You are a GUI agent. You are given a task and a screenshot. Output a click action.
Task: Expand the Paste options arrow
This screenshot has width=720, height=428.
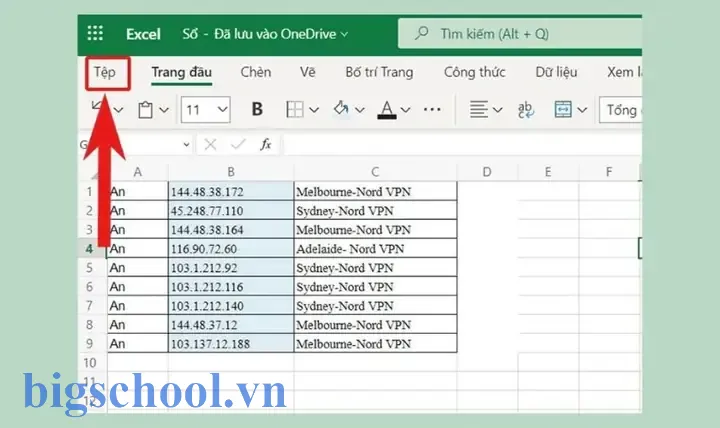coord(164,110)
